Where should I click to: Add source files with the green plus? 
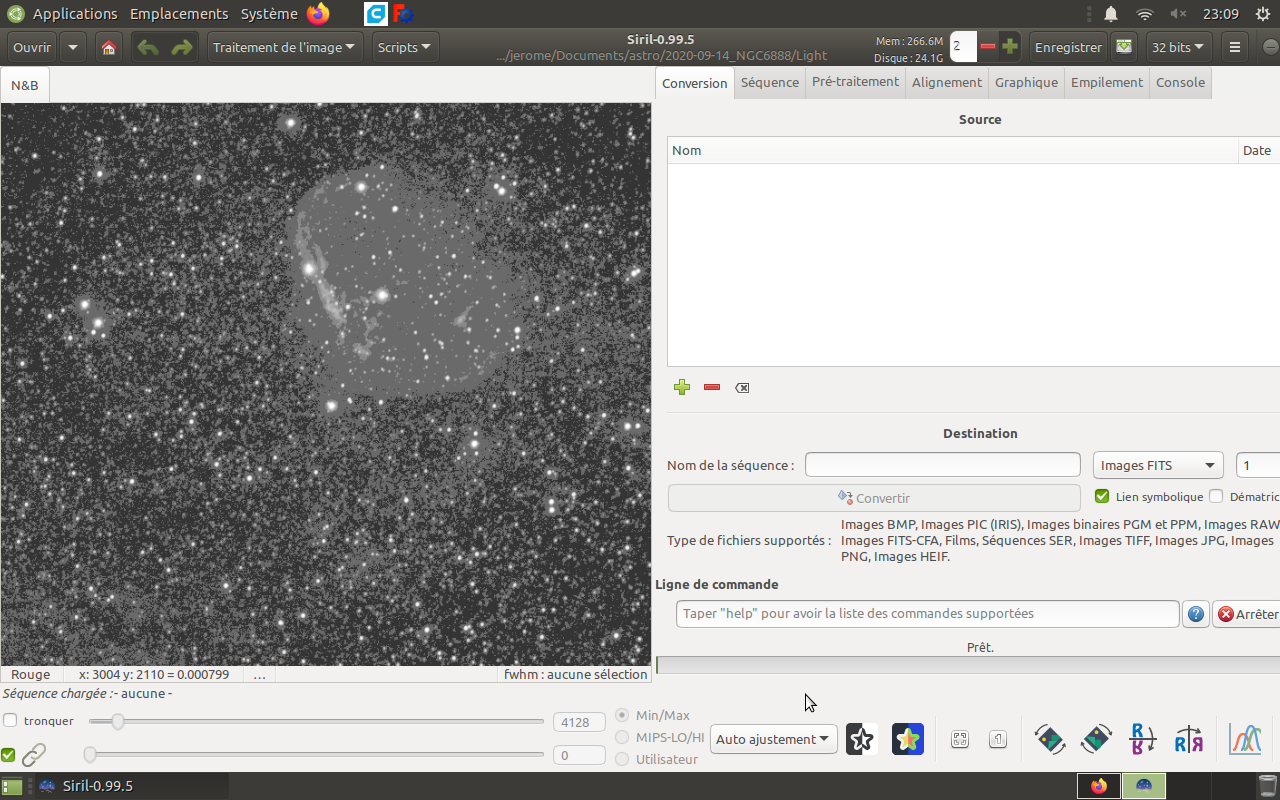(x=682, y=387)
